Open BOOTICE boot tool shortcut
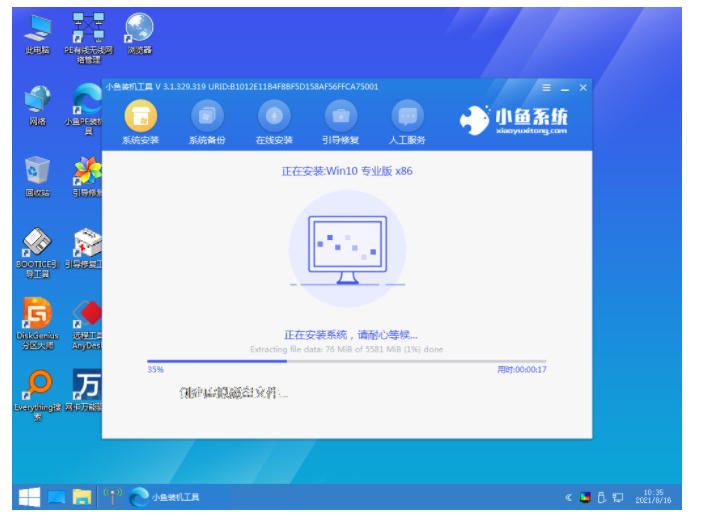The height and width of the screenshot is (522, 714). point(38,245)
